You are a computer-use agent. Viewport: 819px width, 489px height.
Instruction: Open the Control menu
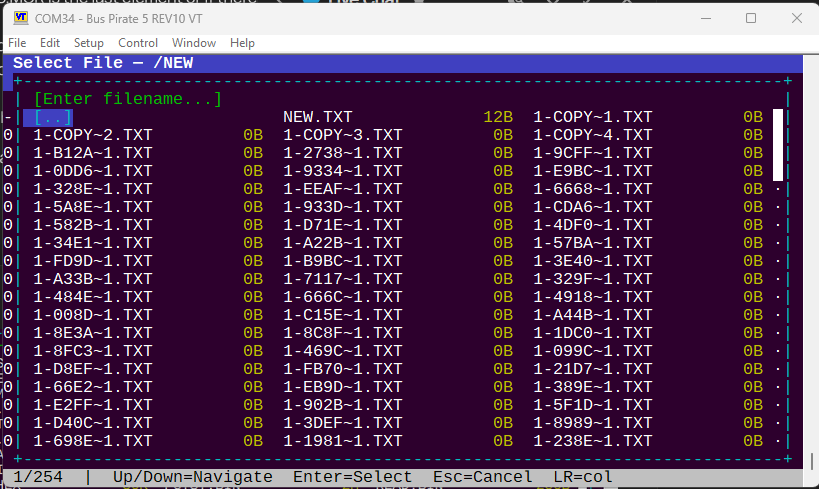point(138,43)
